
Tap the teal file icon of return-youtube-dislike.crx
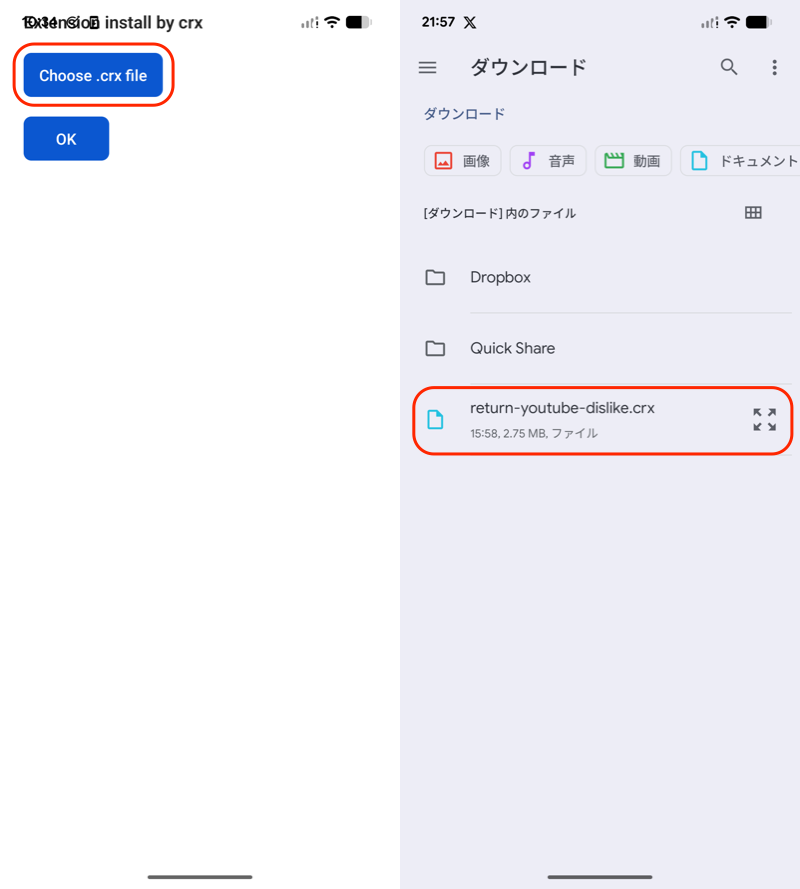pos(435,419)
